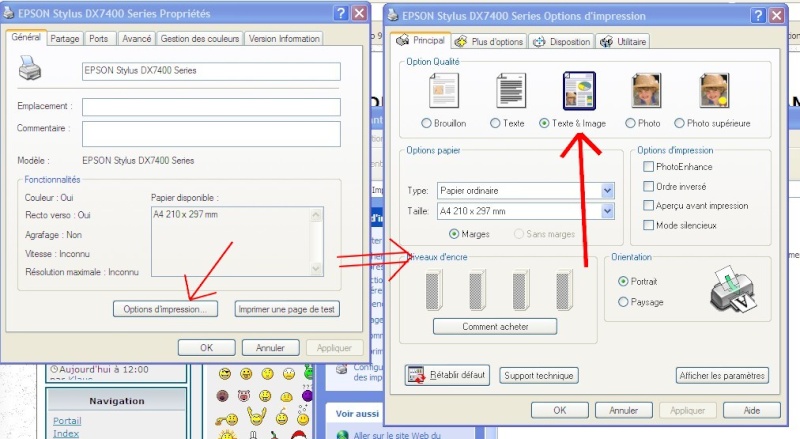
Task: Select the Photo supérieure quality icon
Action: point(714,91)
